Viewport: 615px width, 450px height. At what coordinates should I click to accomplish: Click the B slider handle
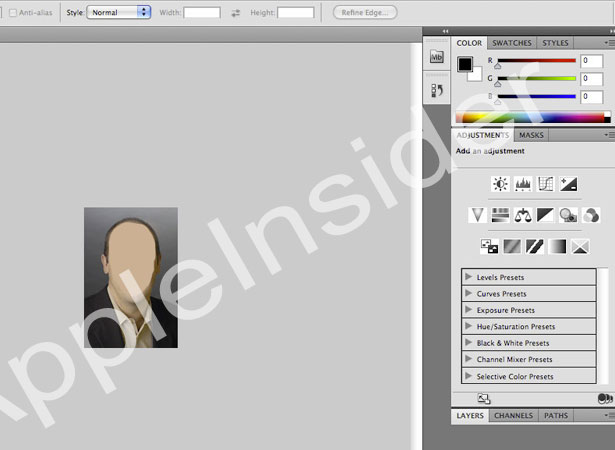498,102
